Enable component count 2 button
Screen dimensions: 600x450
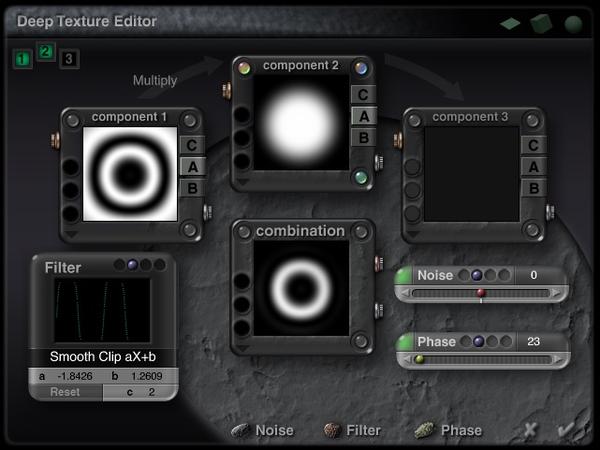[x=46, y=52]
